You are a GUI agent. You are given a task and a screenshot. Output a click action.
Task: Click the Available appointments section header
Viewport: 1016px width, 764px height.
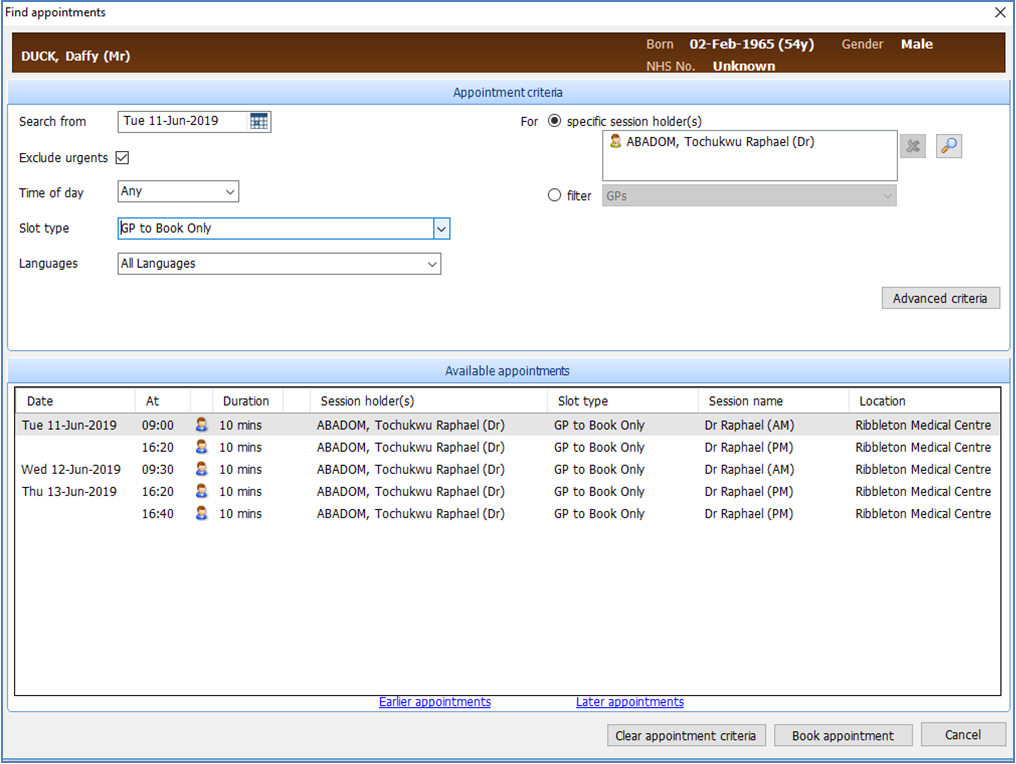pos(508,371)
